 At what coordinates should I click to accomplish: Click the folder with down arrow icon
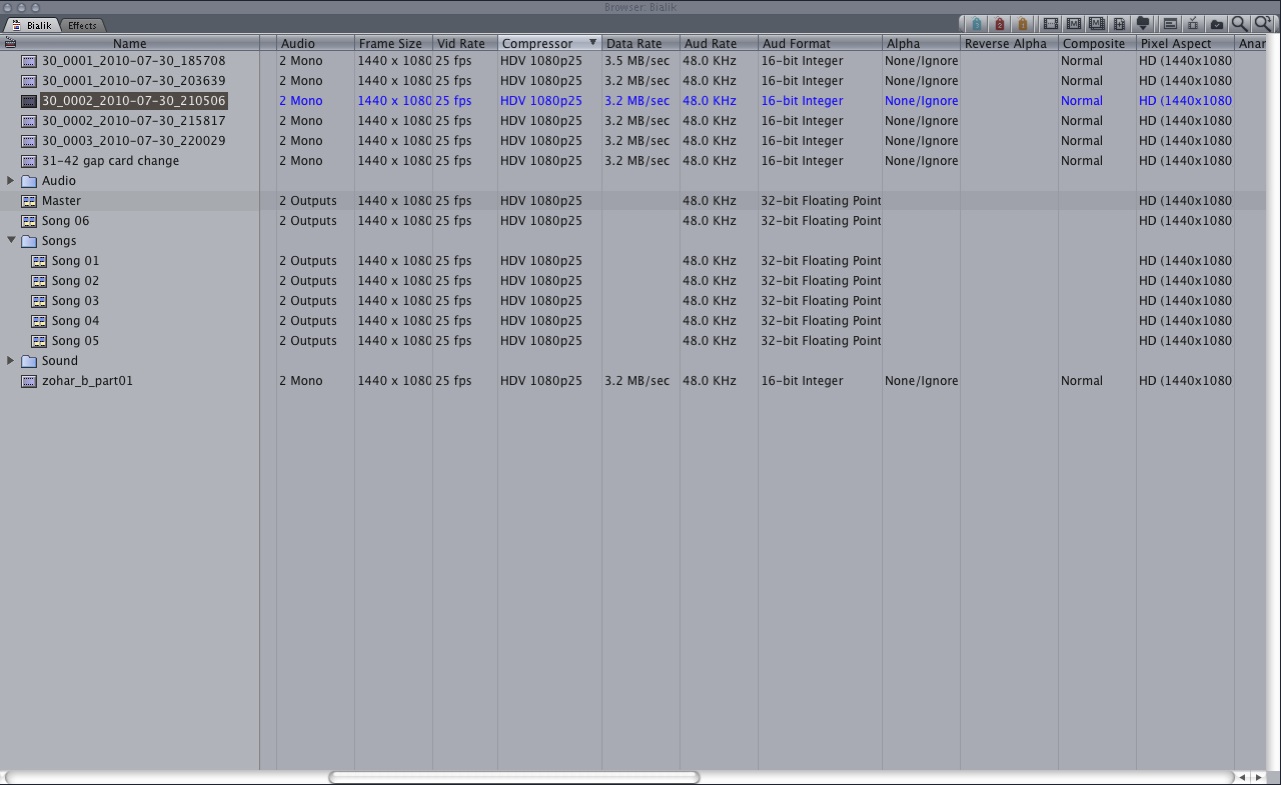click(1142, 24)
